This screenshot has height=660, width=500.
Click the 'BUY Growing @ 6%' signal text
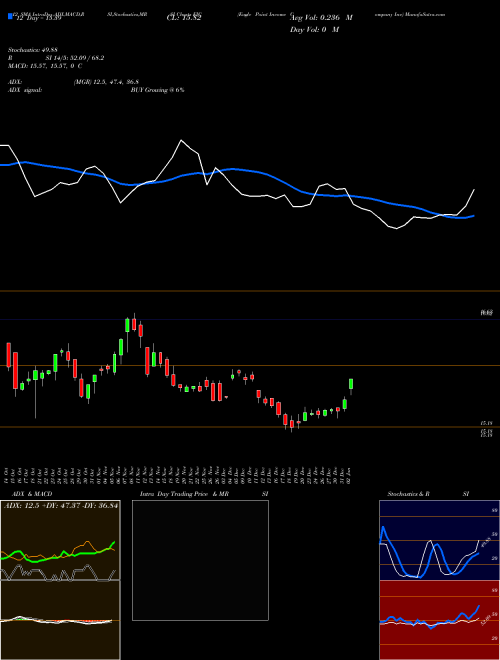click(157, 90)
